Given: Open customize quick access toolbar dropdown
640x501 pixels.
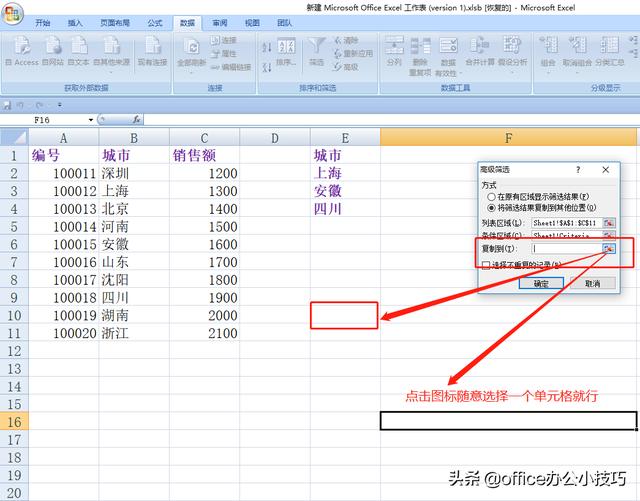Looking at the screenshot, I should tap(60, 105).
